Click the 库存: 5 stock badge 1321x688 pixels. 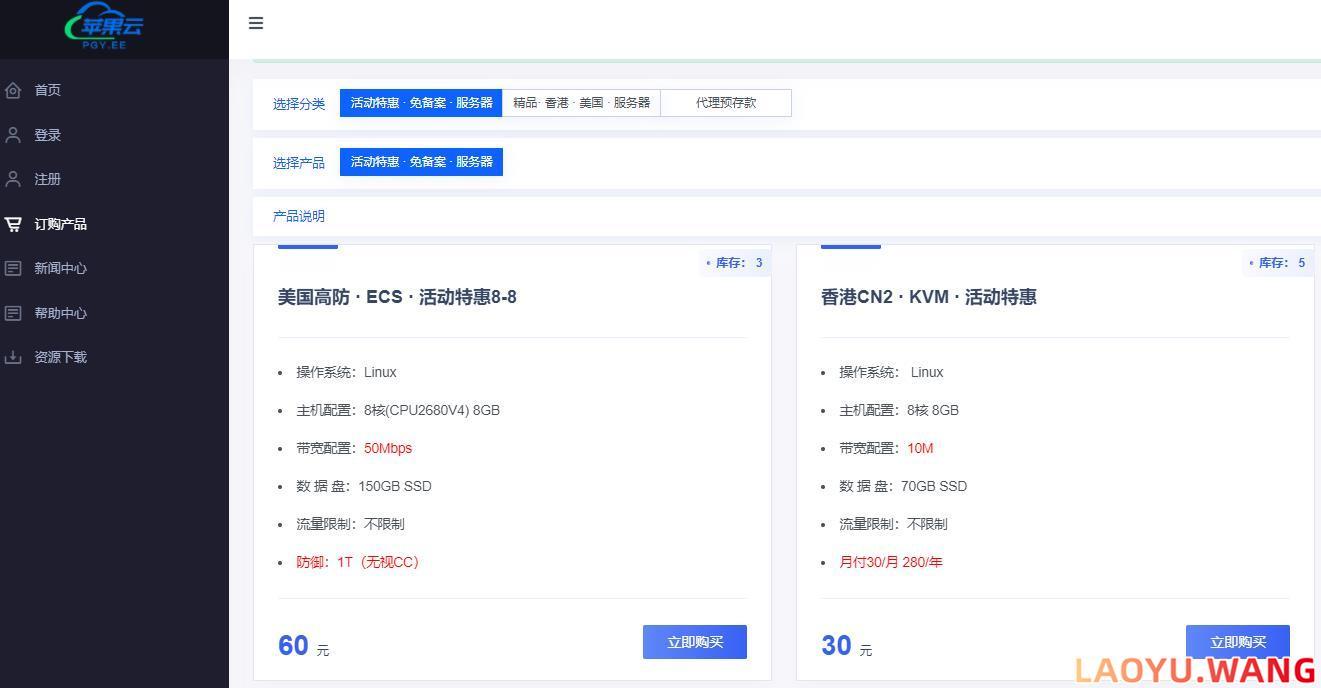pyautogui.click(x=1278, y=263)
